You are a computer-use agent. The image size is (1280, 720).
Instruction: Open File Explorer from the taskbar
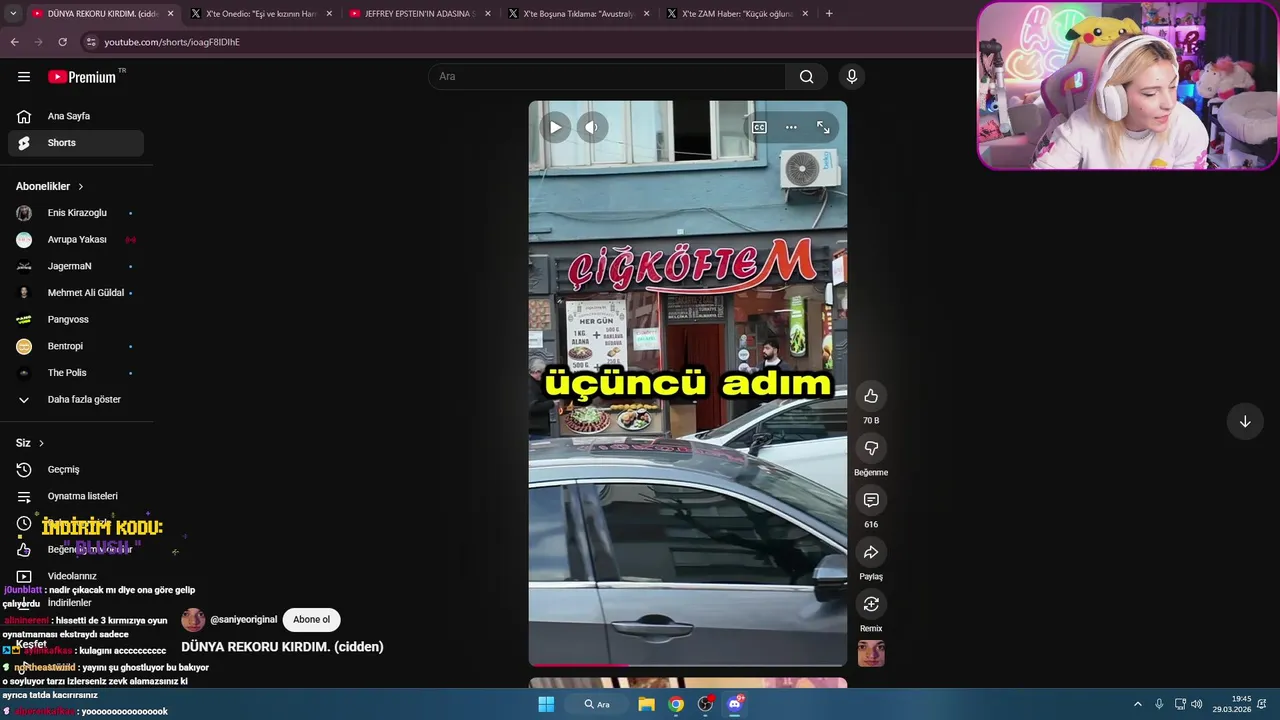coord(646,704)
